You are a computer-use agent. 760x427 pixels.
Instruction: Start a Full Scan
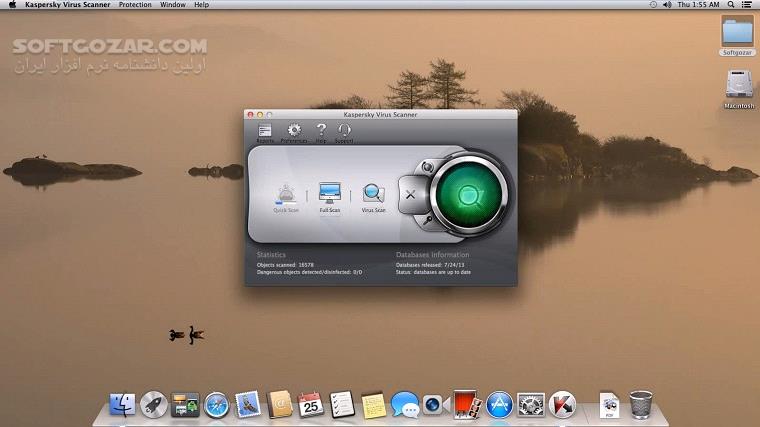tap(330, 198)
